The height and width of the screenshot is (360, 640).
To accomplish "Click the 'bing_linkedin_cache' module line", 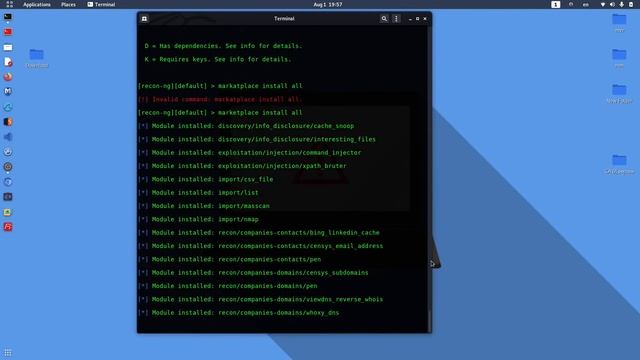I will click(x=259, y=233).
